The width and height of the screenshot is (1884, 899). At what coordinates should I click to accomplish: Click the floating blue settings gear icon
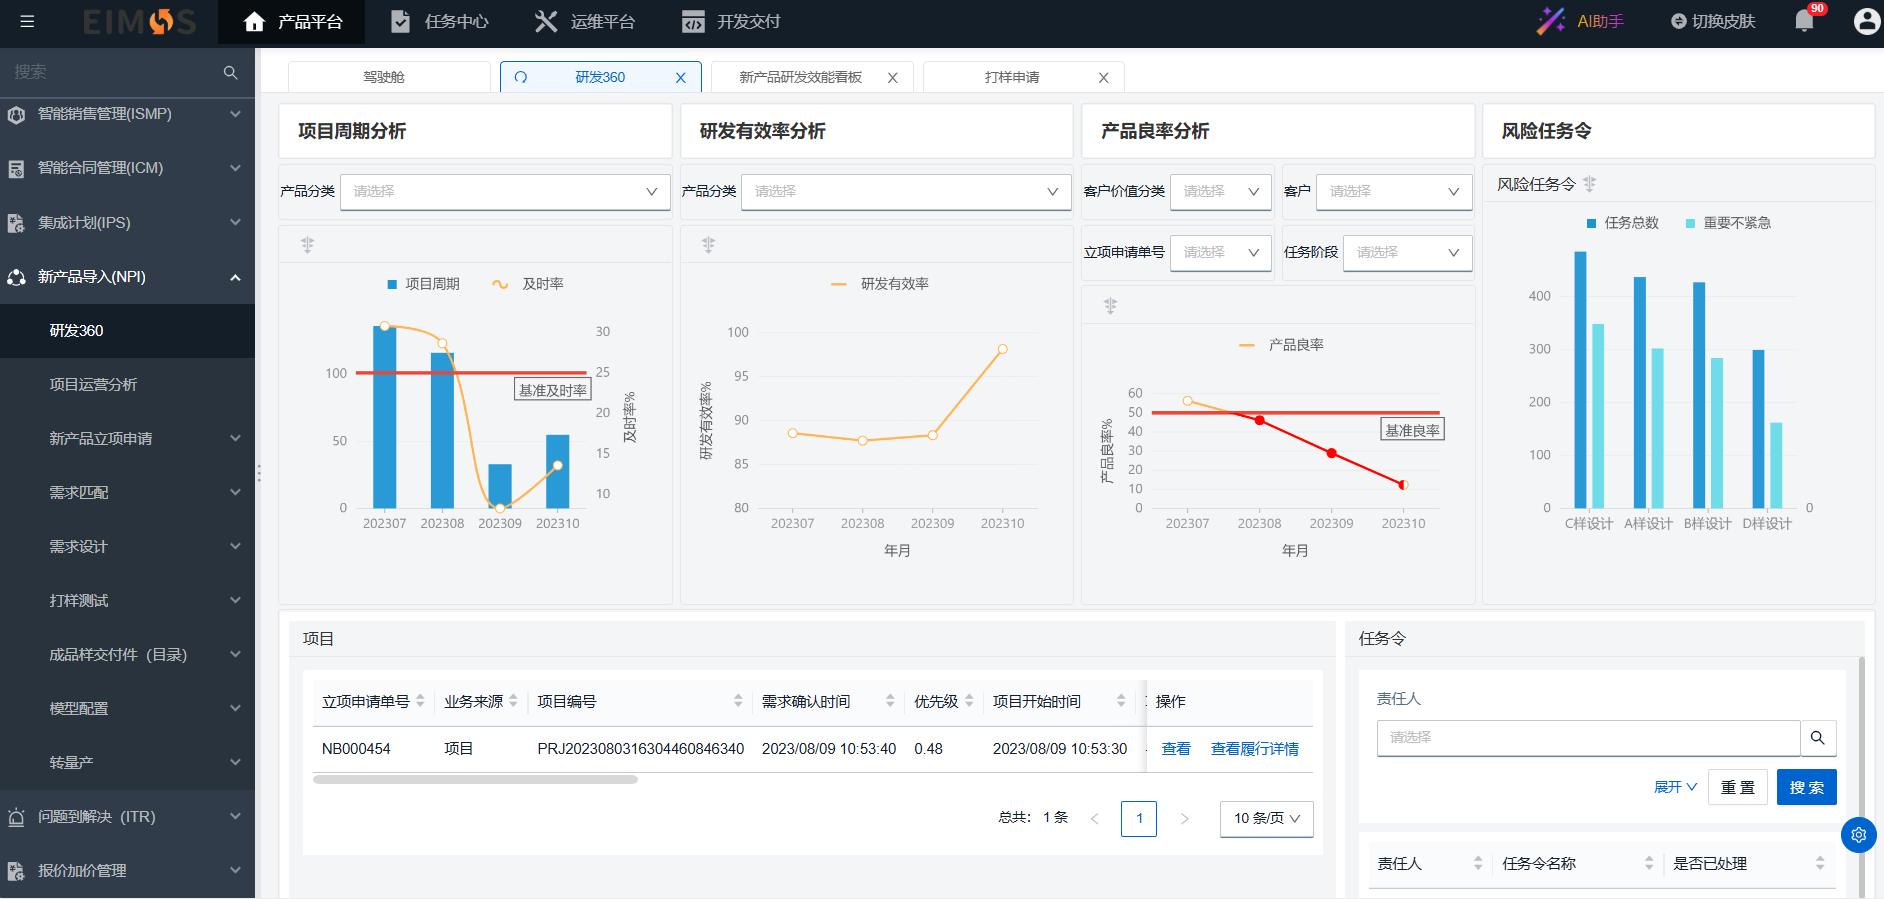[x=1858, y=834]
